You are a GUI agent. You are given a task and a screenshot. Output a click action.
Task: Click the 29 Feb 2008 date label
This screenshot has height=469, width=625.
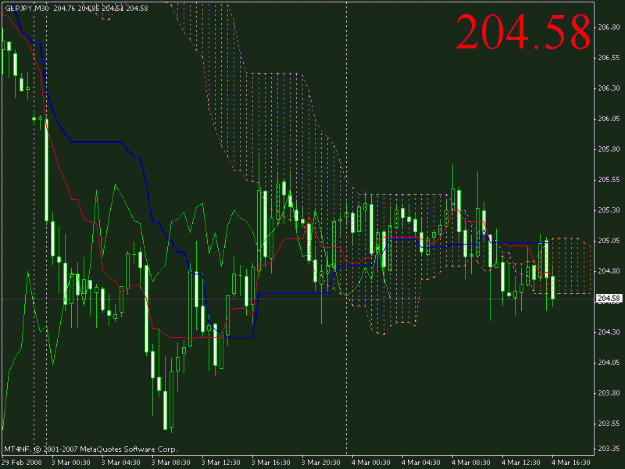click(x=22, y=463)
